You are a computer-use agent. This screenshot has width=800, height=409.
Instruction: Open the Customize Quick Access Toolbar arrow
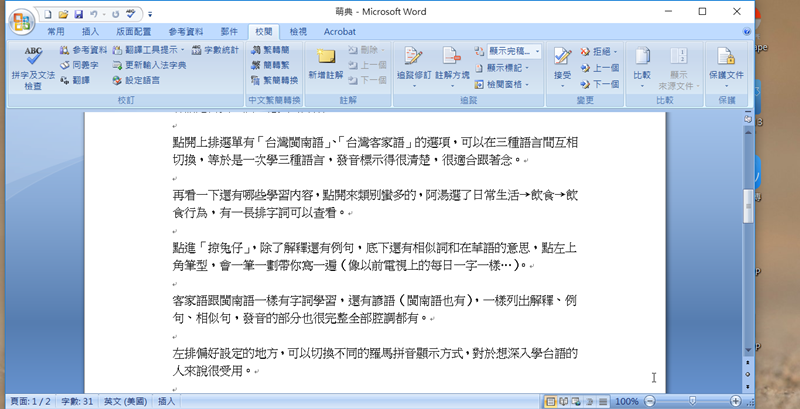[x=150, y=14]
